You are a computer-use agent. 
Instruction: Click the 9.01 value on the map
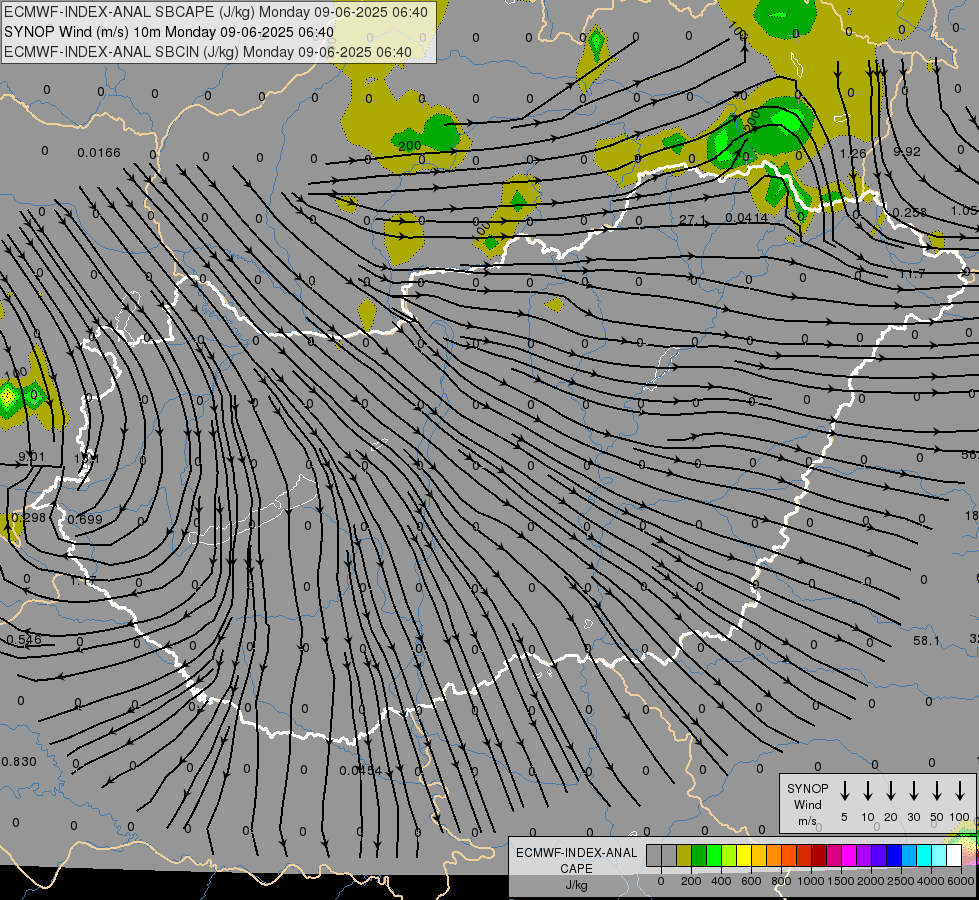tap(31, 457)
